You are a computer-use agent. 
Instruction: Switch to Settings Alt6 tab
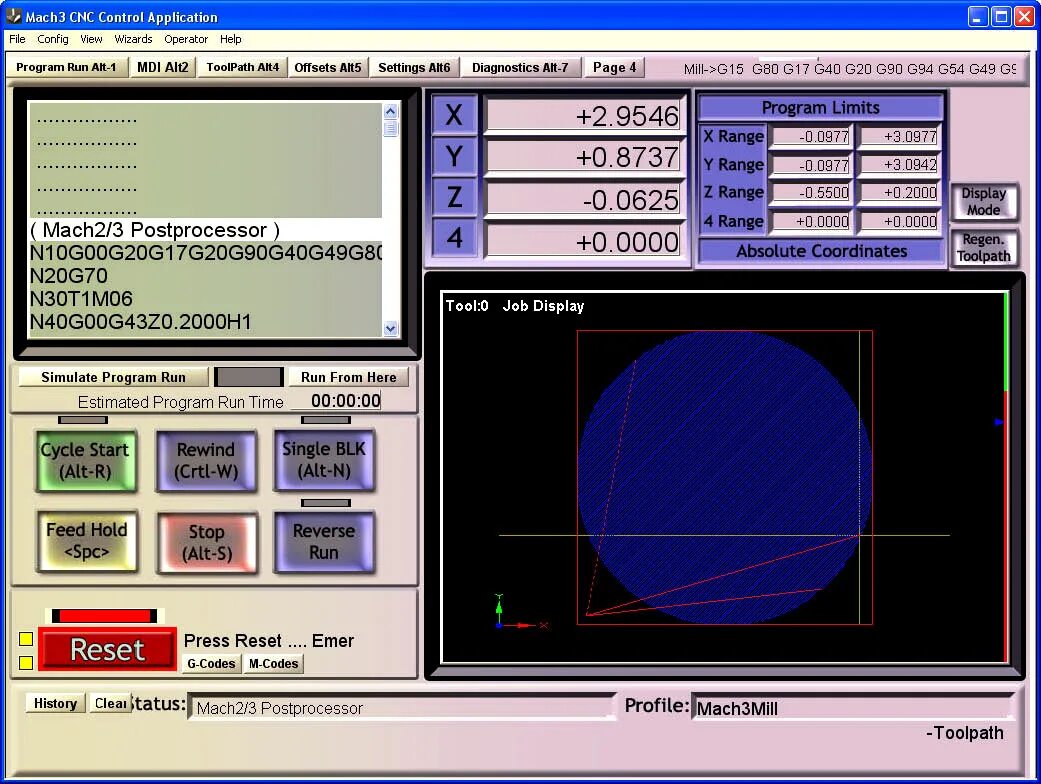click(x=414, y=67)
